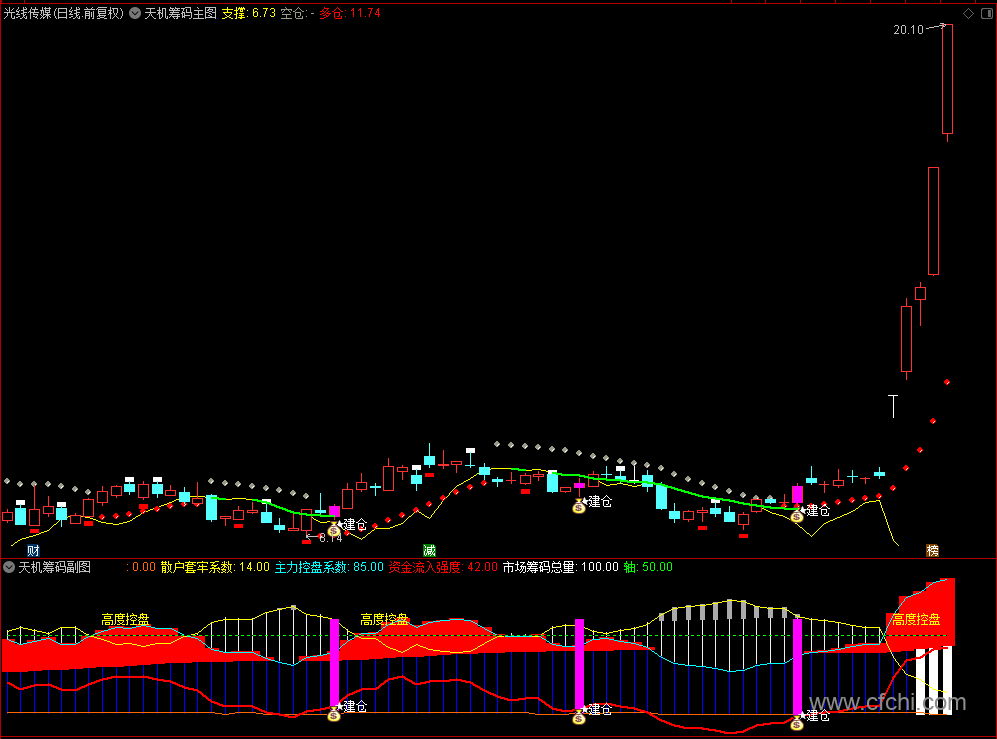Click the diamond icon at top right
Viewport: 997px width, 739px height.
point(968,13)
